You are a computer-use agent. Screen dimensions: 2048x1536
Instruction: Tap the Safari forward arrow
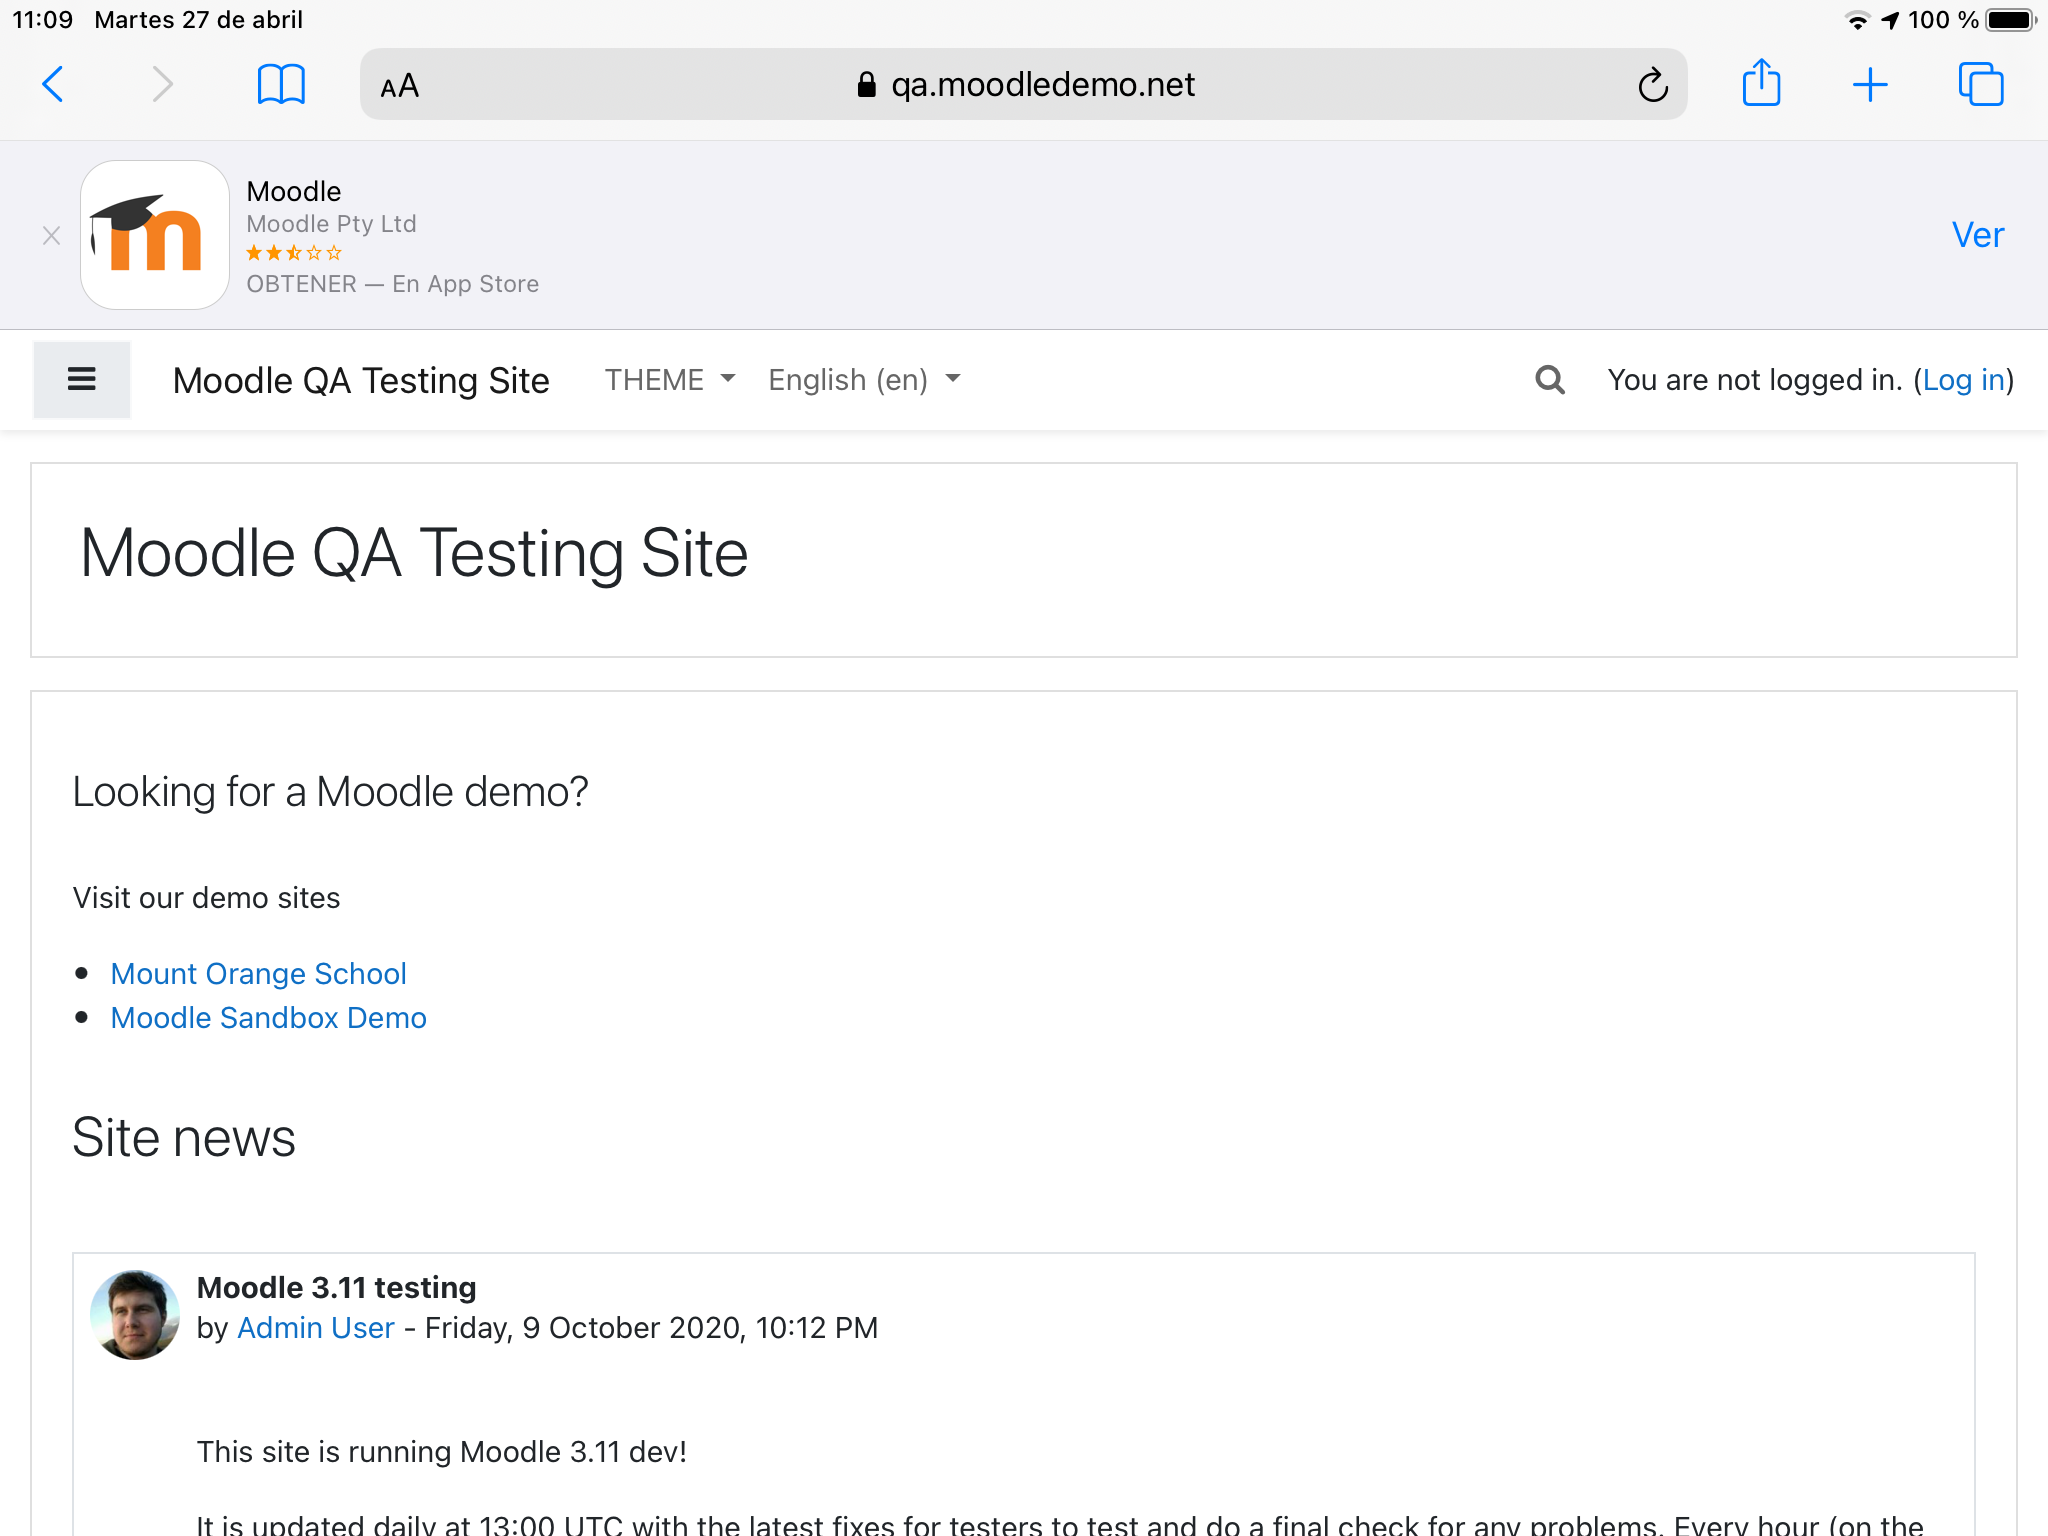[162, 84]
